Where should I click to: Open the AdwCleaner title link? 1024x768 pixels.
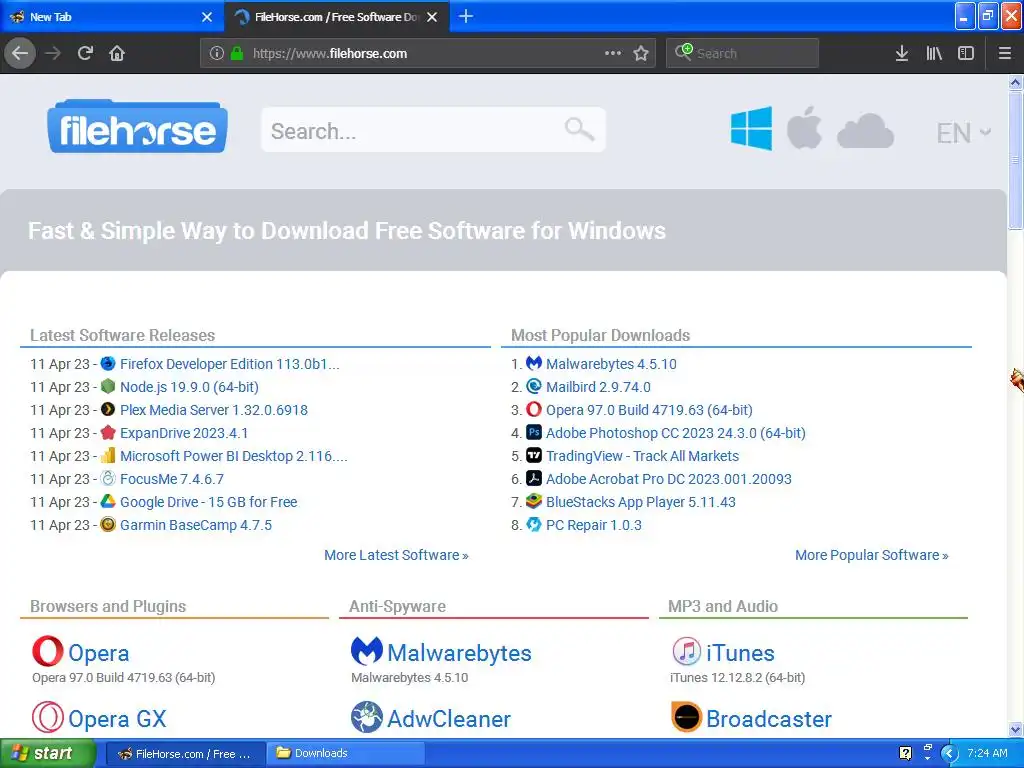[x=449, y=719]
